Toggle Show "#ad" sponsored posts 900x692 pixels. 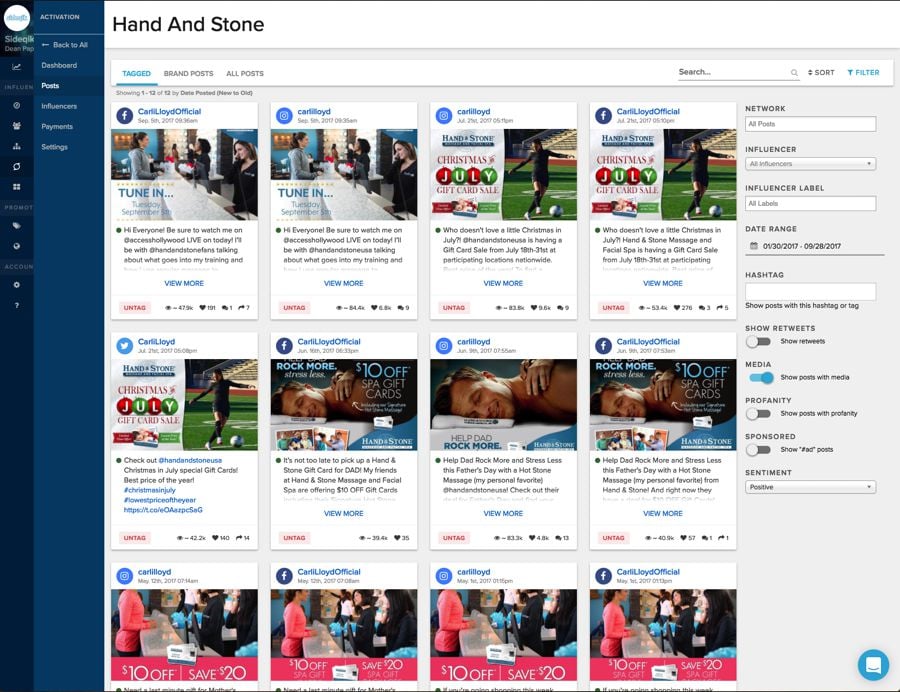pos(758,450)
